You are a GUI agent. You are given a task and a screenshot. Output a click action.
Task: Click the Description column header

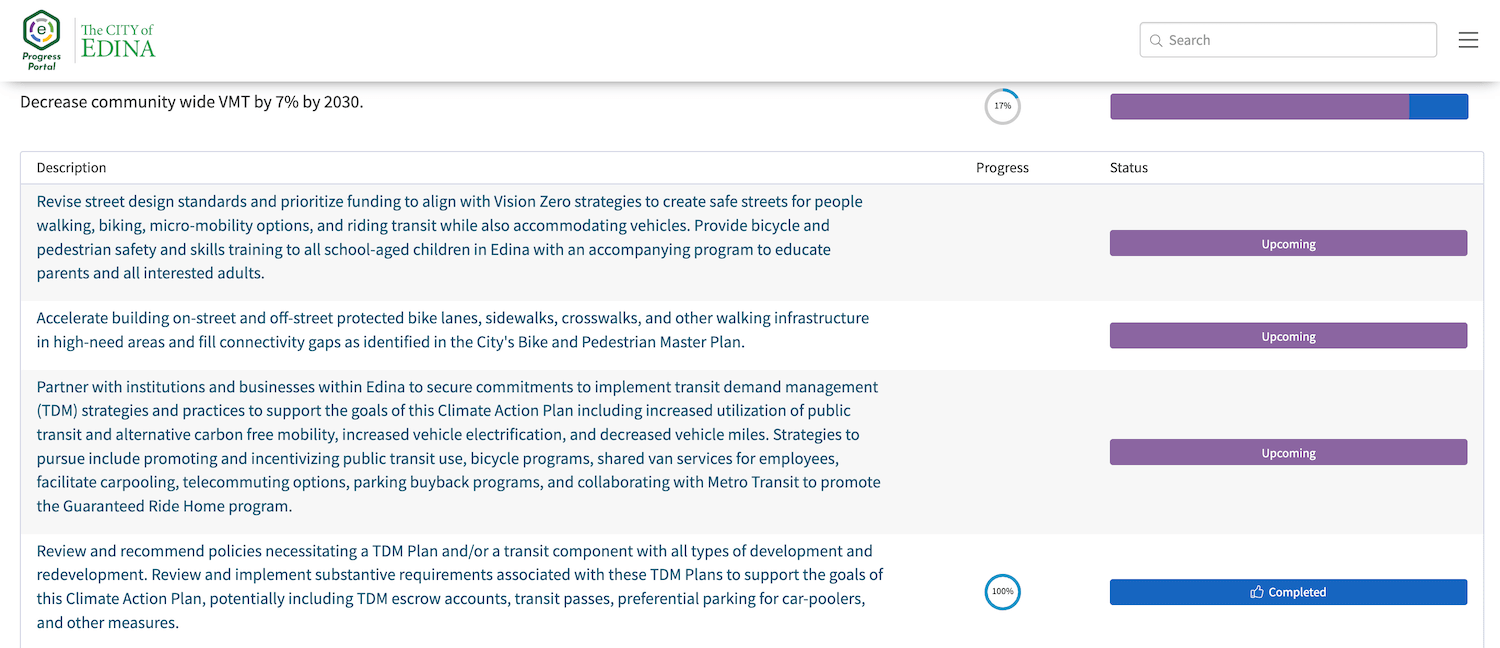(71, 168)
